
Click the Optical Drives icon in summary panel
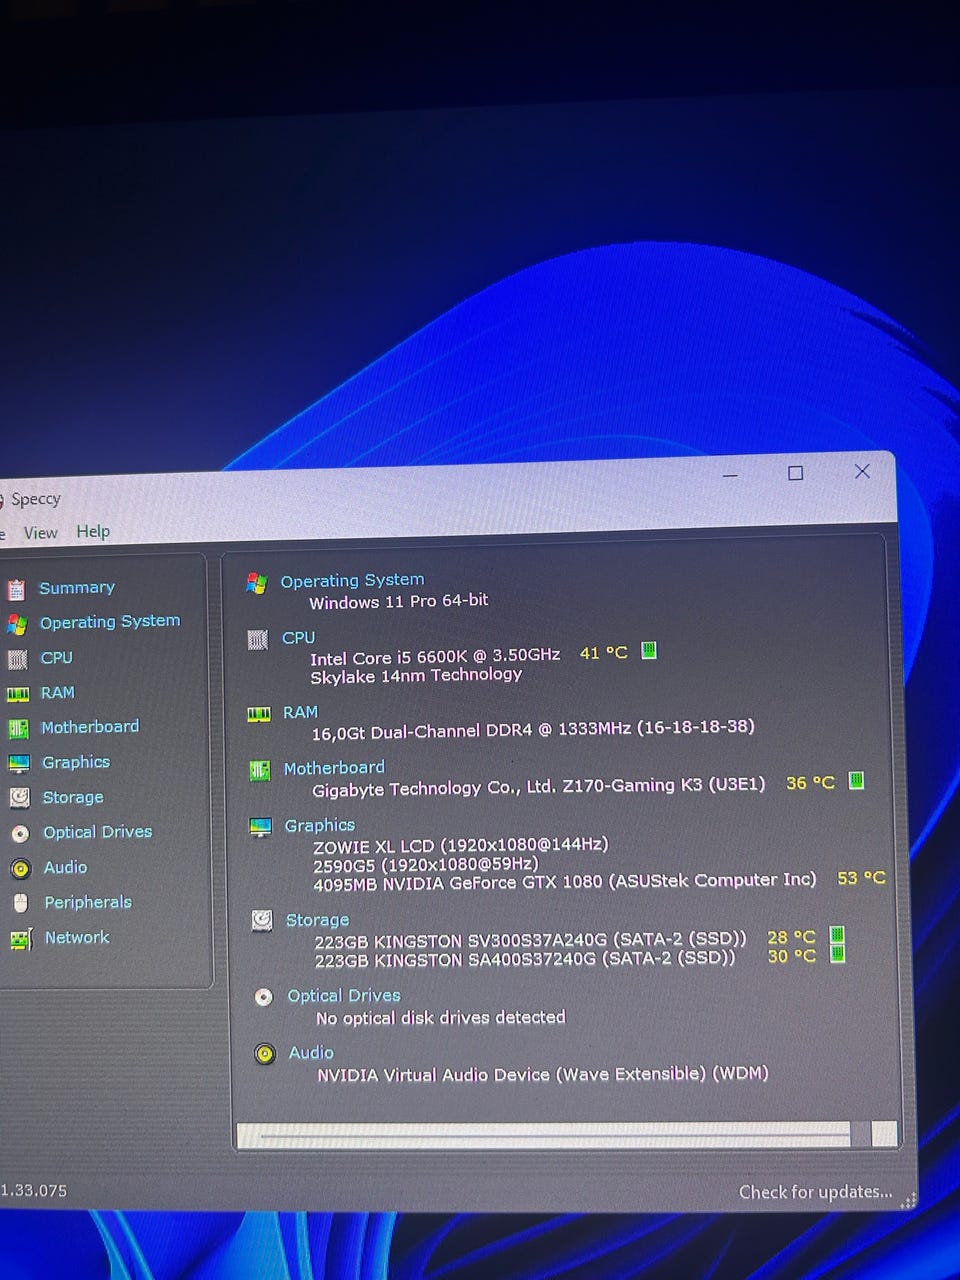(264, 997)
